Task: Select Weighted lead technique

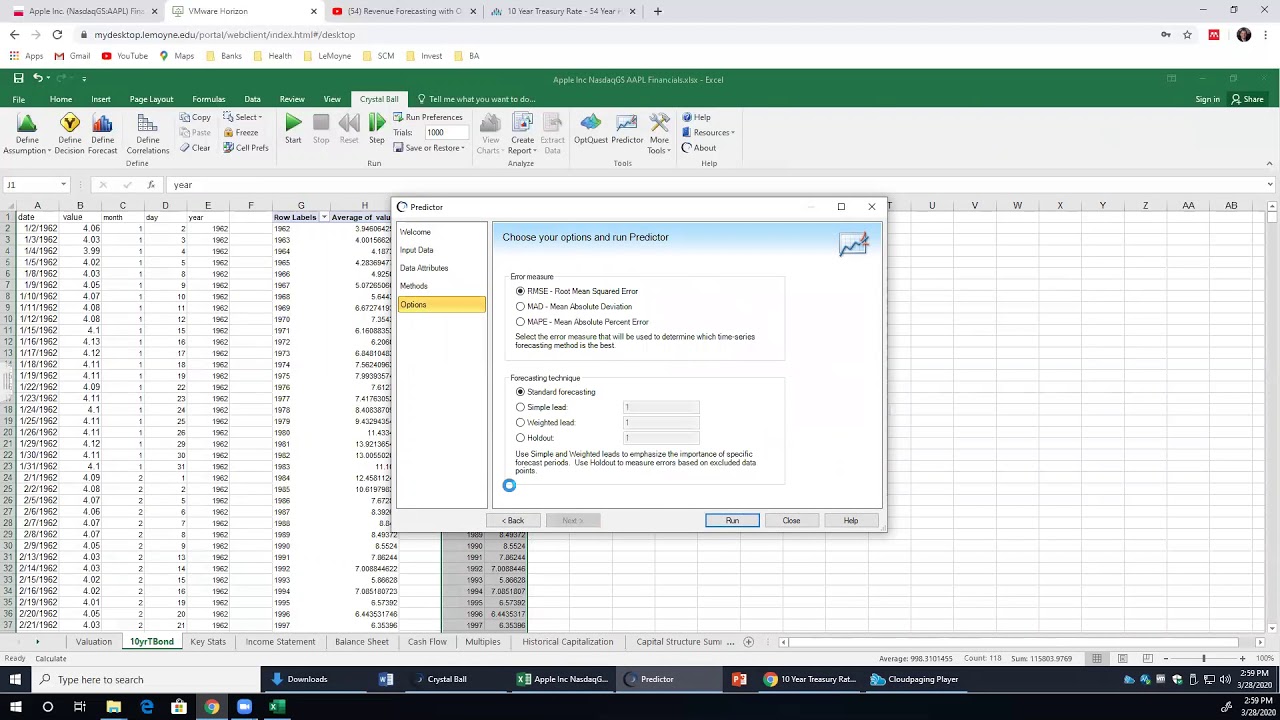Action: click(520, 422)
